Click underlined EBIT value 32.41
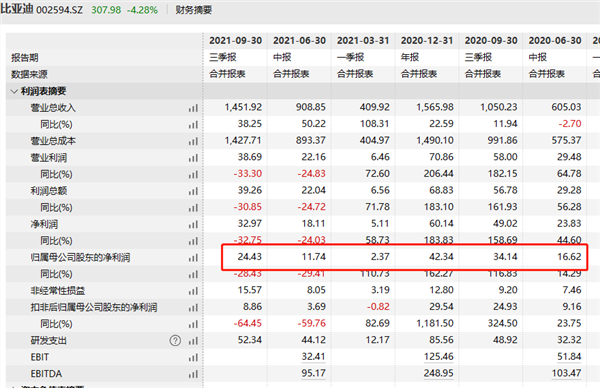Viewport: 600px width, 388px height. [x=313, y=357]
